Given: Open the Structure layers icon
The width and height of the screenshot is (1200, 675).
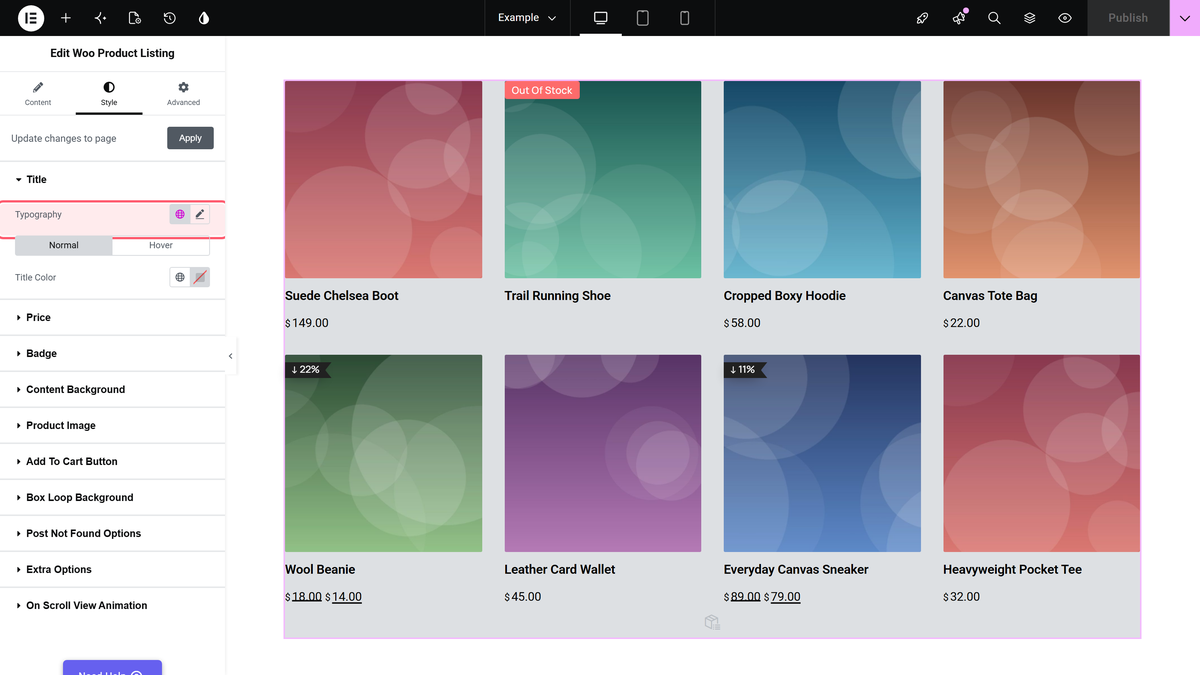Looking at the screenshot, I should click(1030, 18).
